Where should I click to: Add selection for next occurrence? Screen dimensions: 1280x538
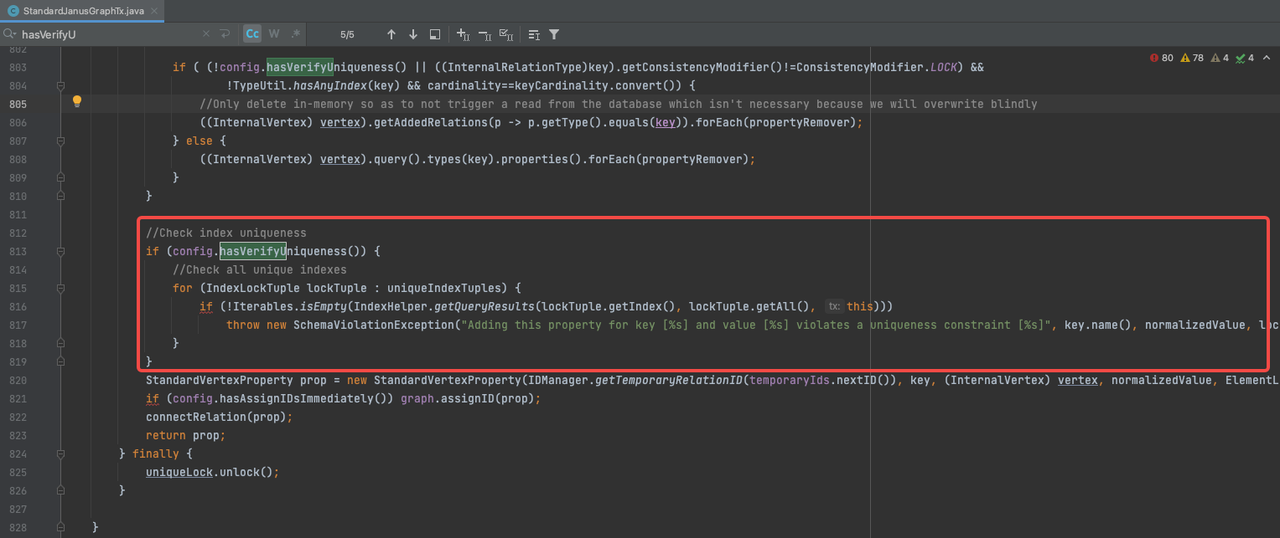(463, 34)
